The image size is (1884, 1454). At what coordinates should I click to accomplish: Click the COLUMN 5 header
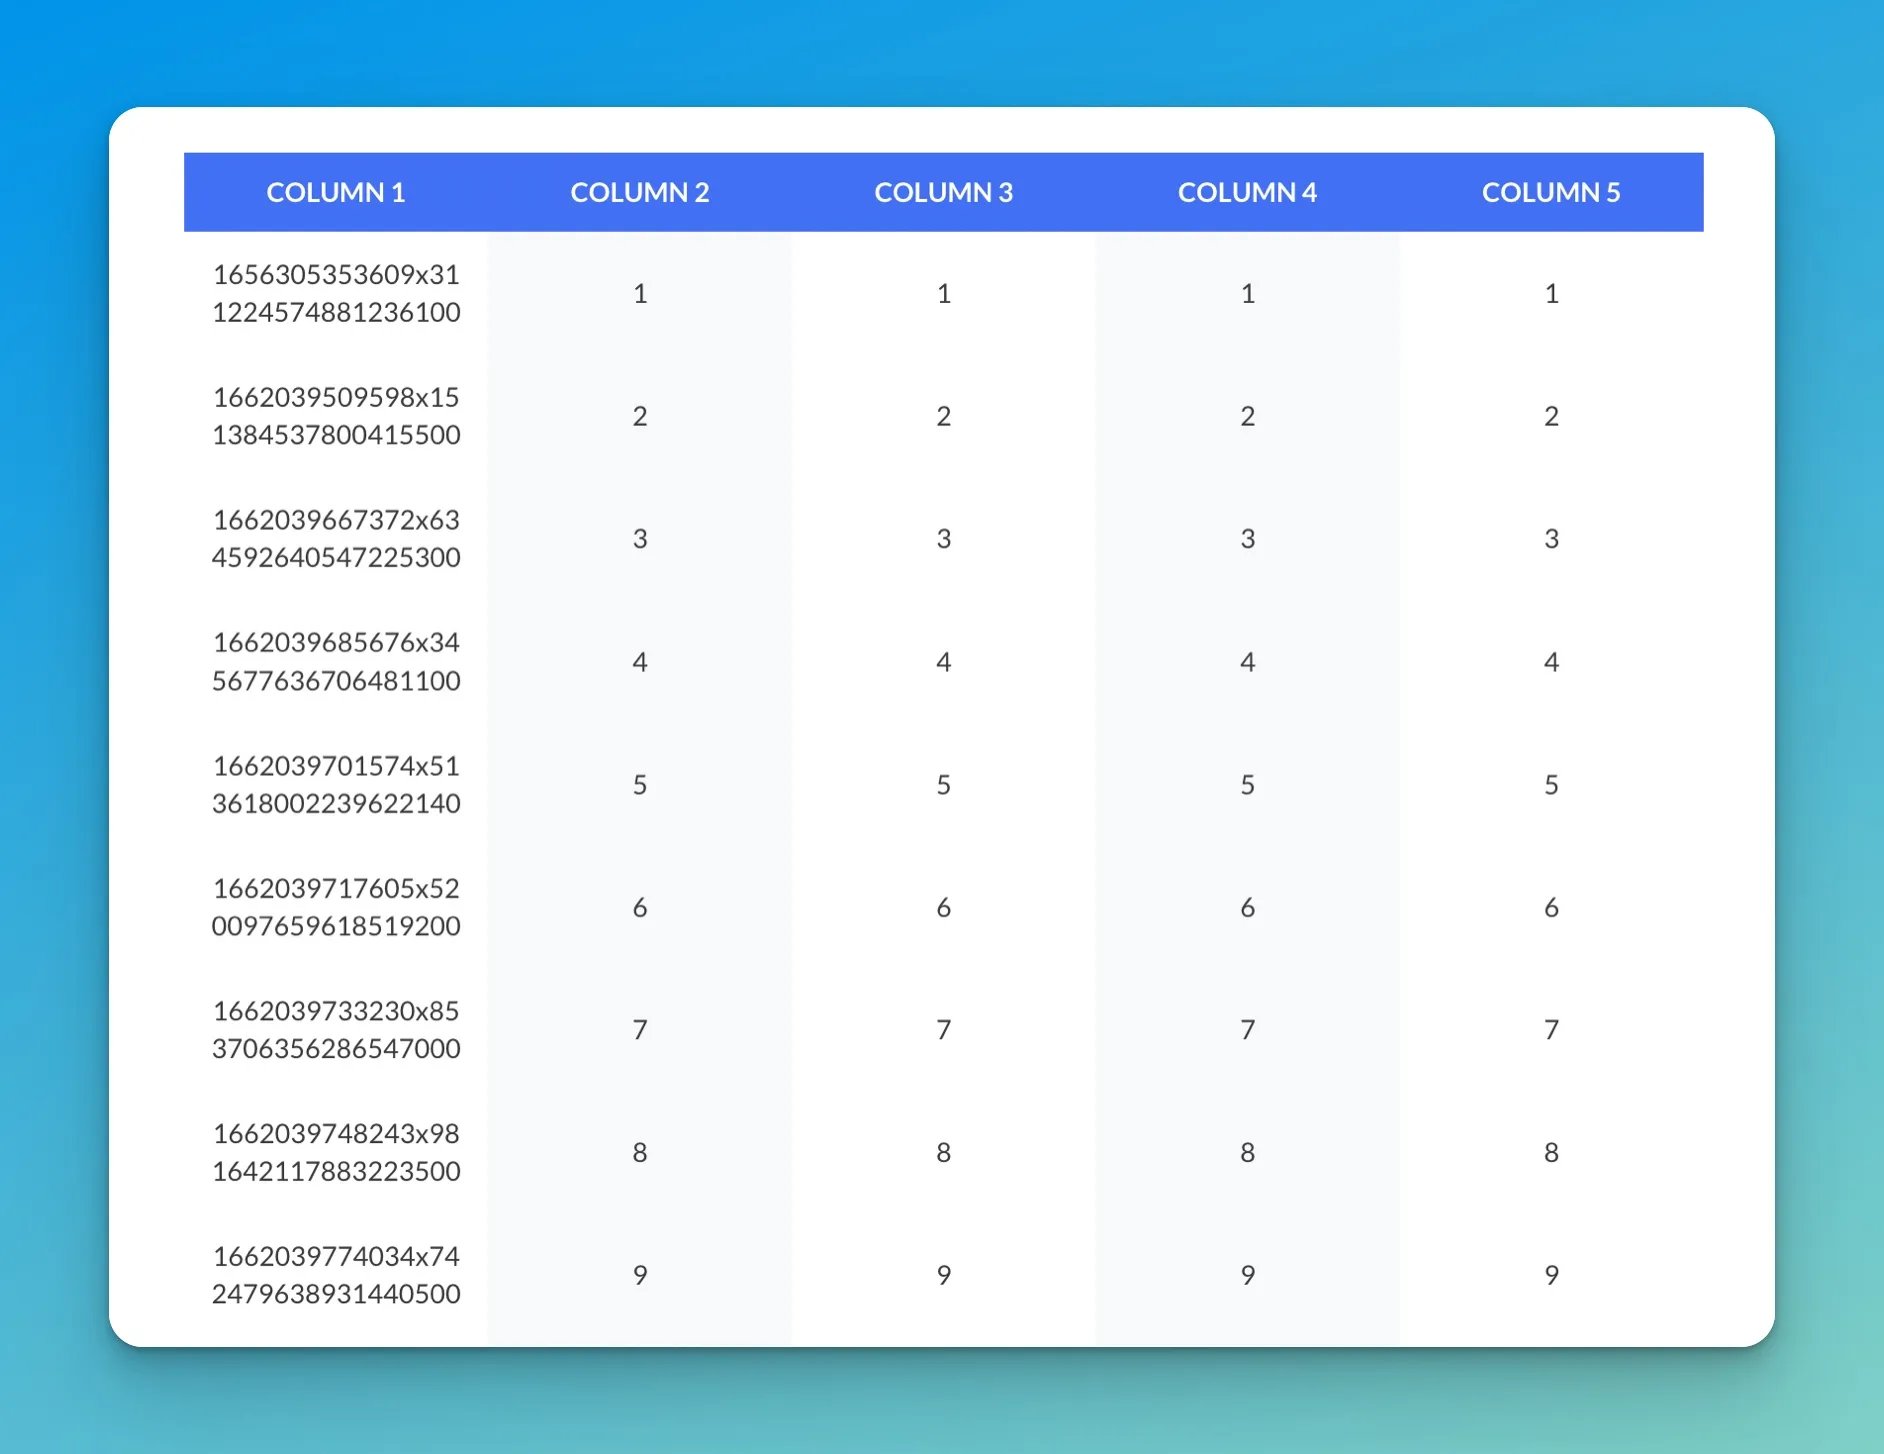click(x=1551, y=192)
